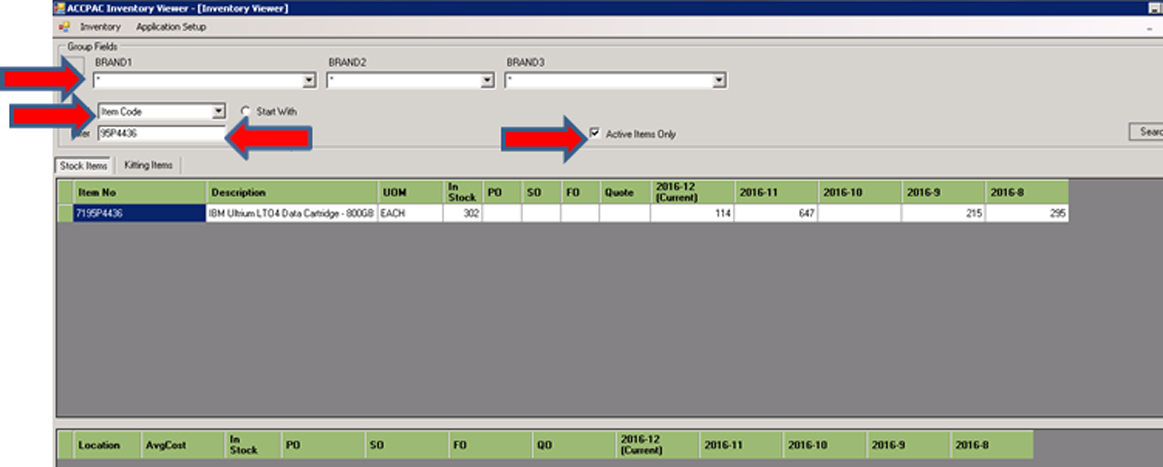
Task: Click the app icon in the menu bar
Action: pos(65,27)
